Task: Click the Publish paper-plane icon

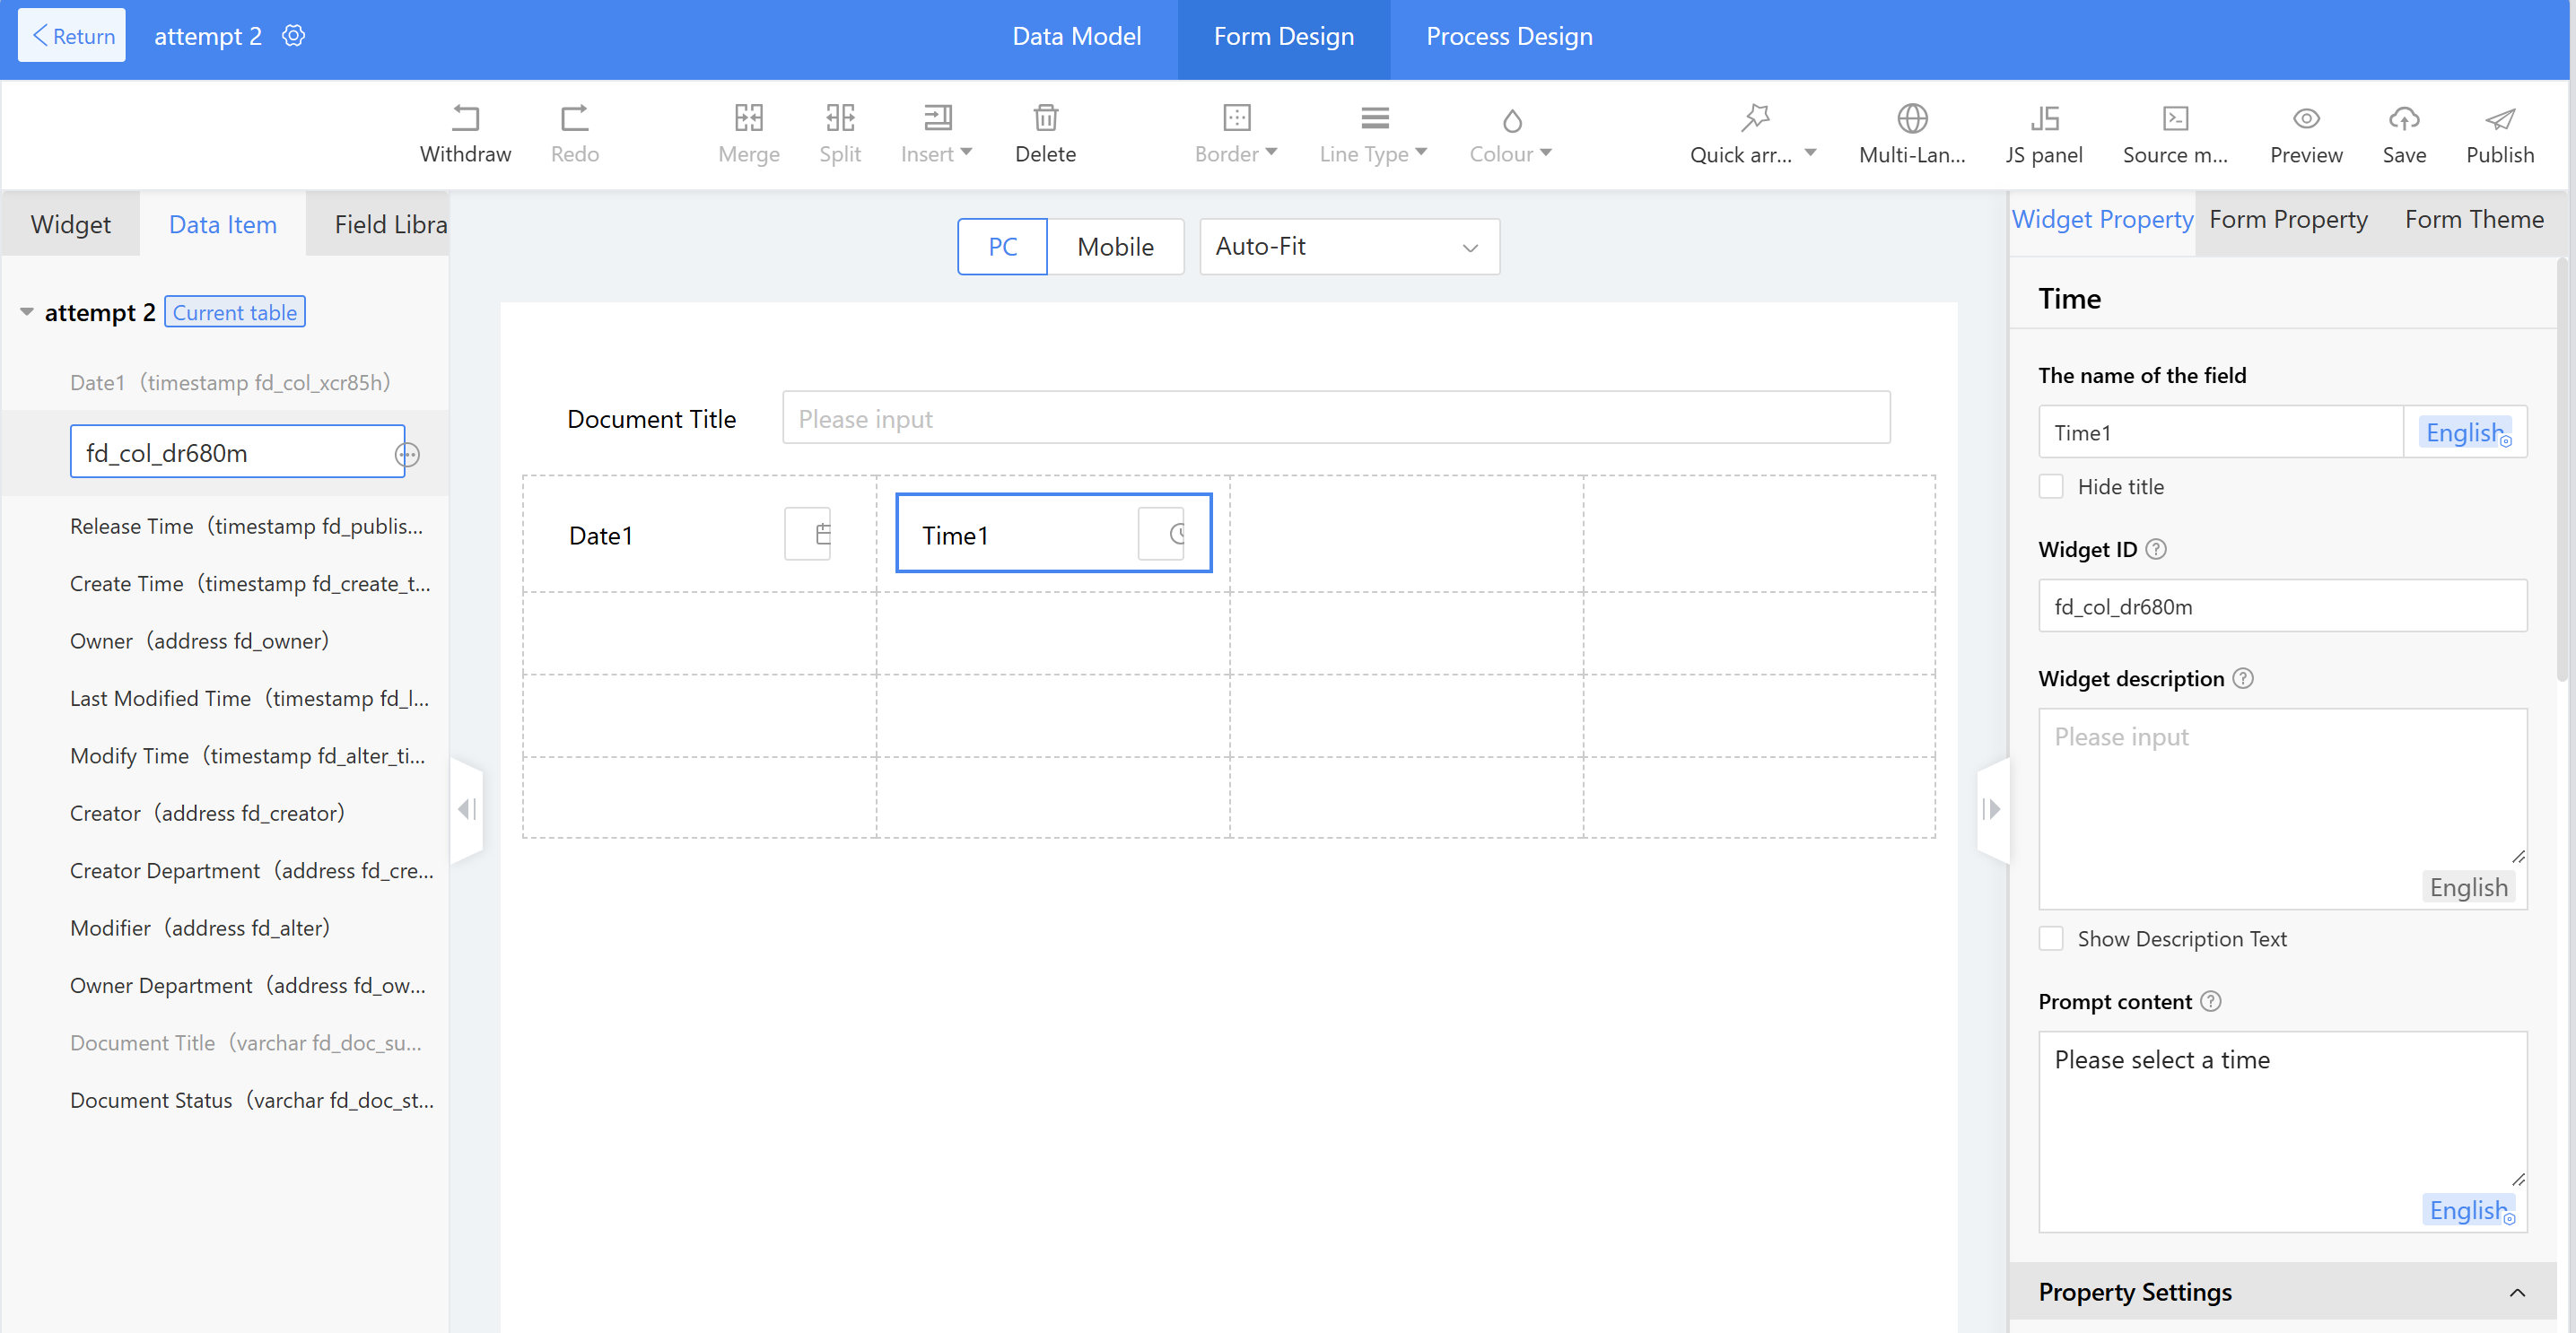Action: coord(2499,119)
